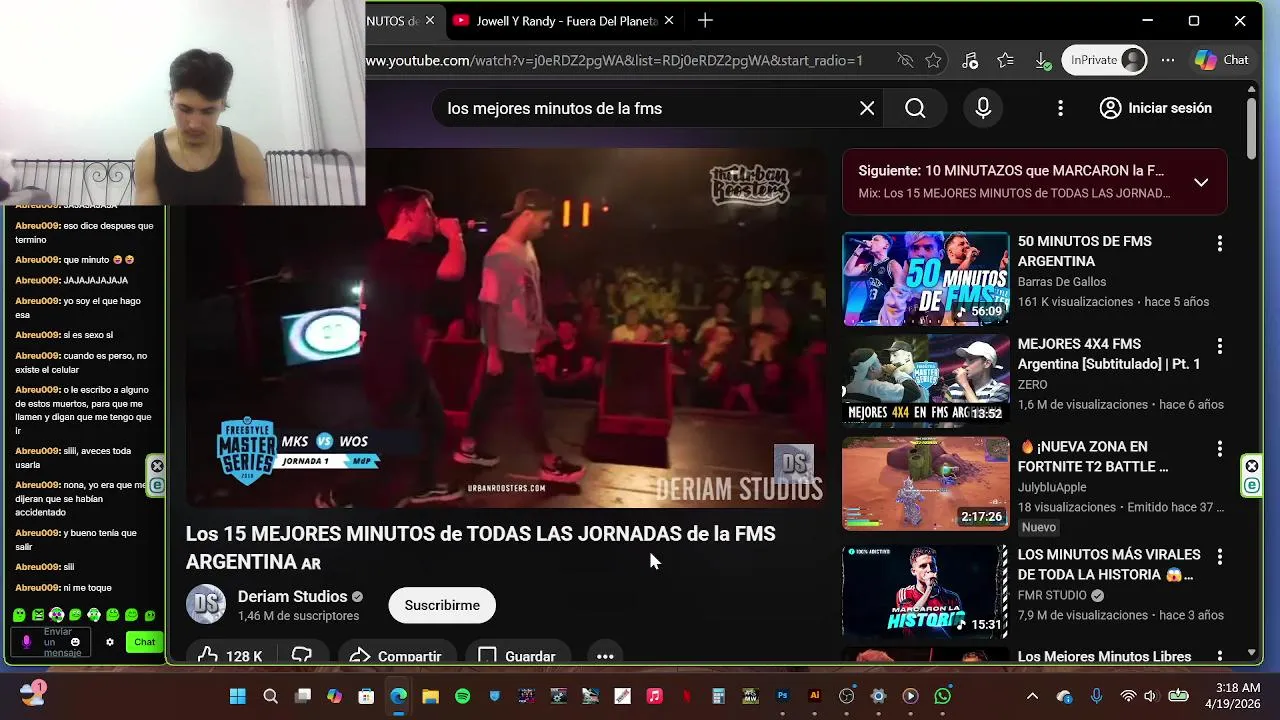Open Edge settings and more menu

[x=1167, y=60]
